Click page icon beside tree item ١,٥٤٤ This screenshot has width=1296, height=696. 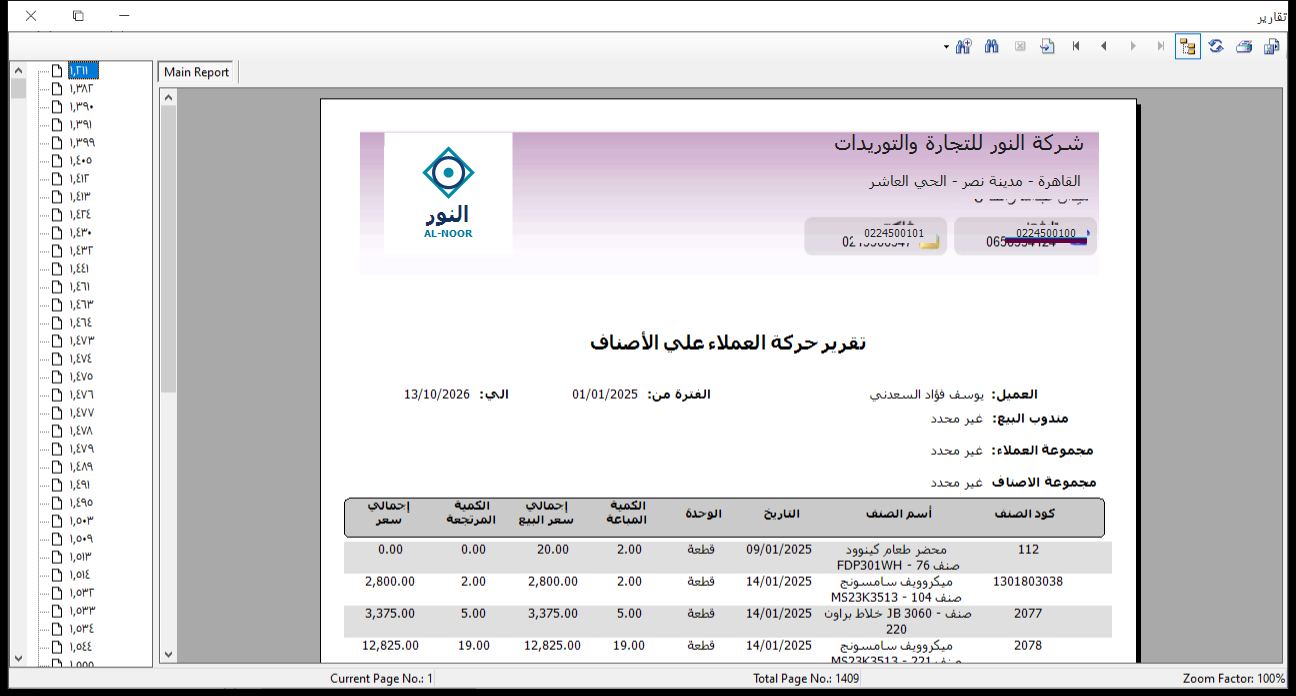tap(57, 647)
